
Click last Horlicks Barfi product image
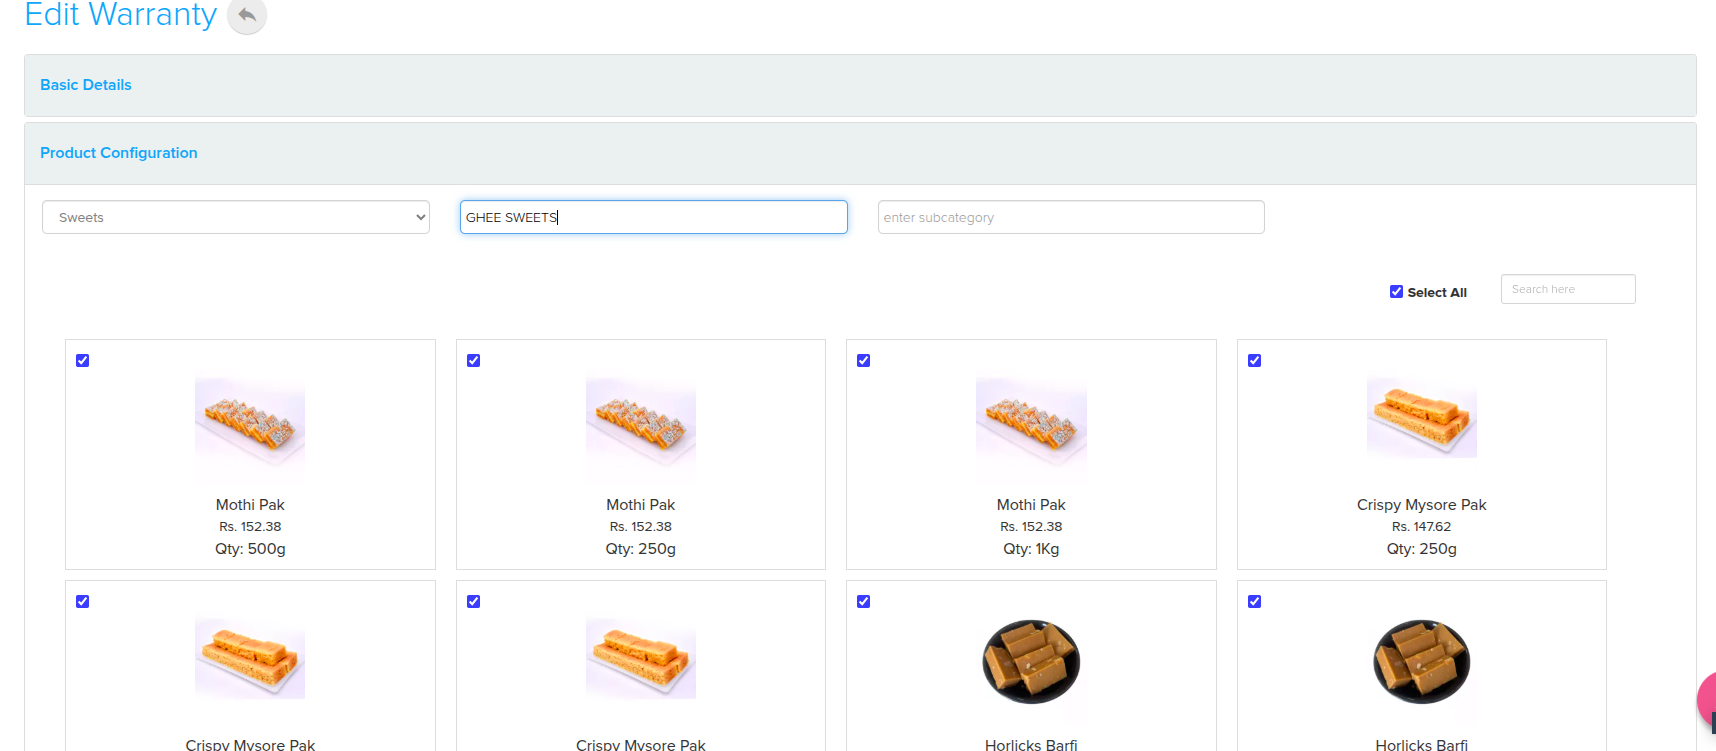coord(1422,662)
